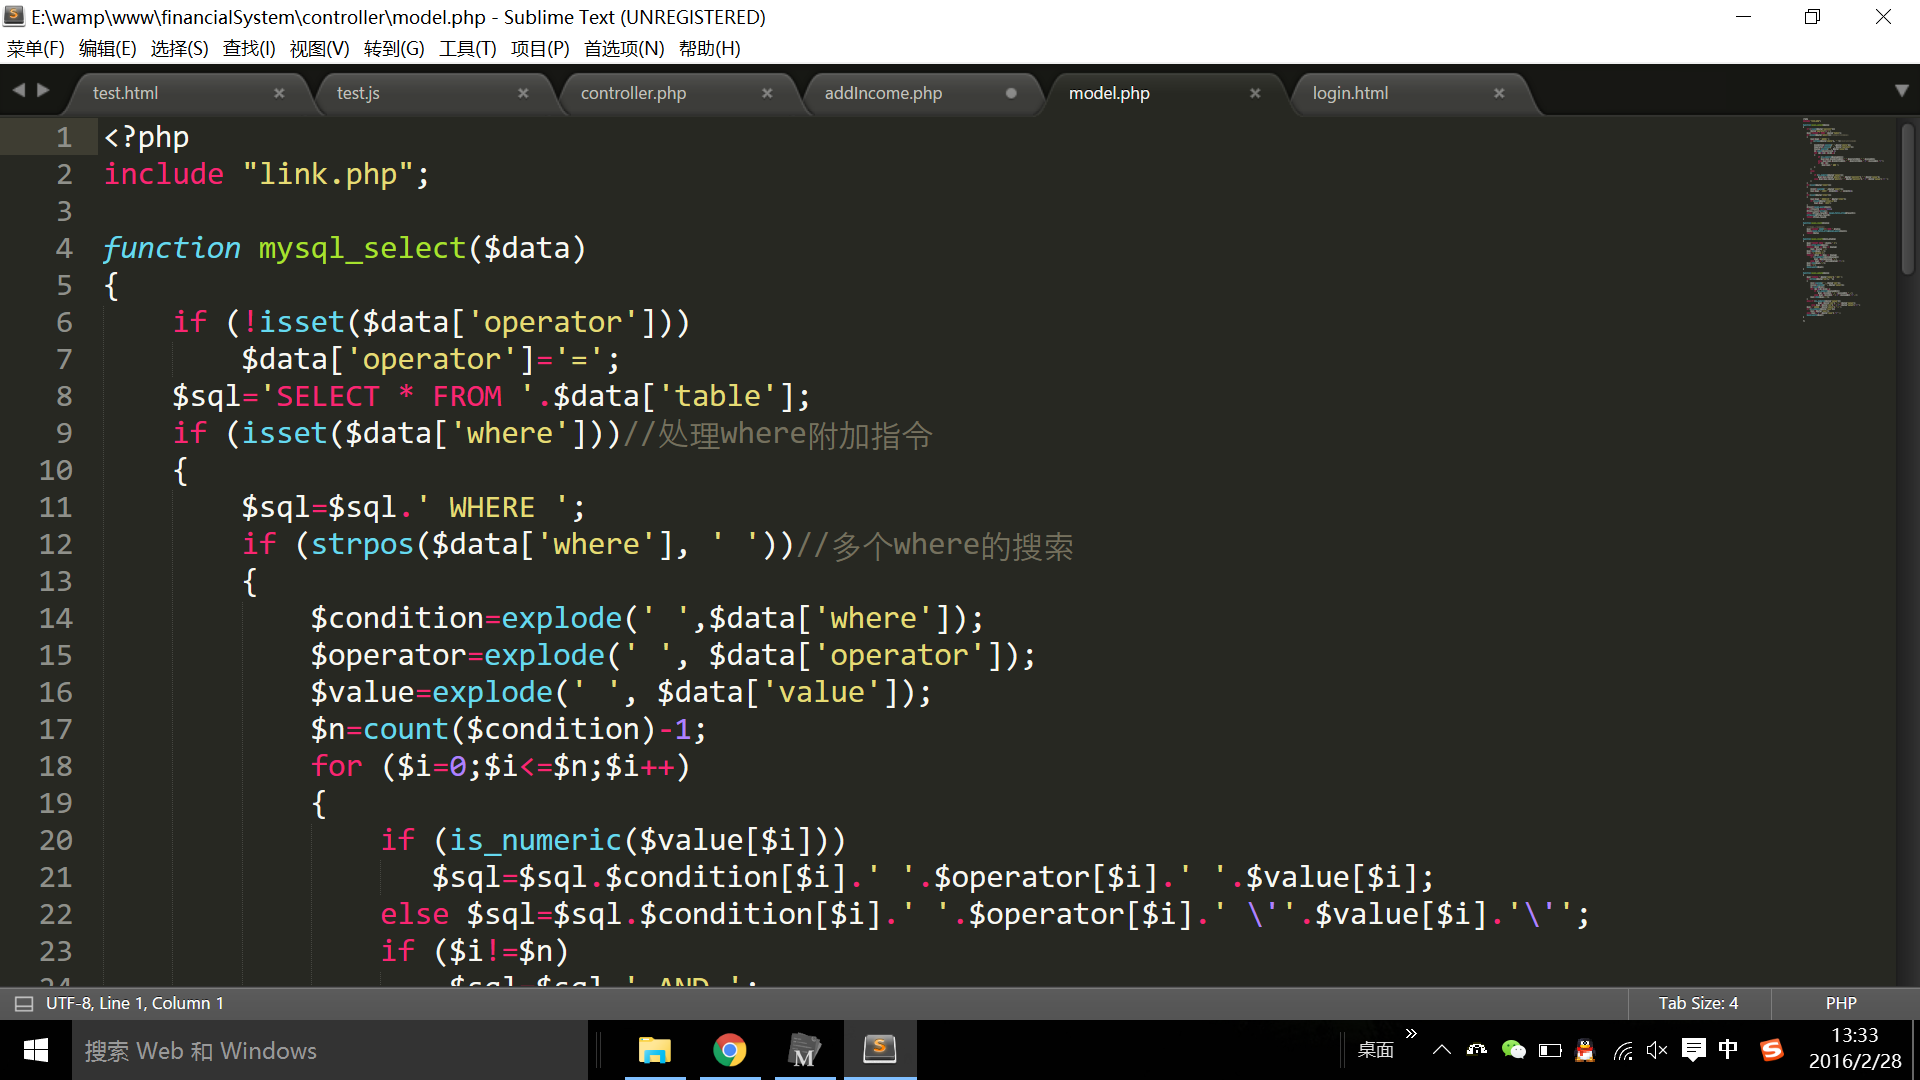Click line number 20 in gutter
The width and height of the screenshot is (1920, 1080).
pos(55,840)
